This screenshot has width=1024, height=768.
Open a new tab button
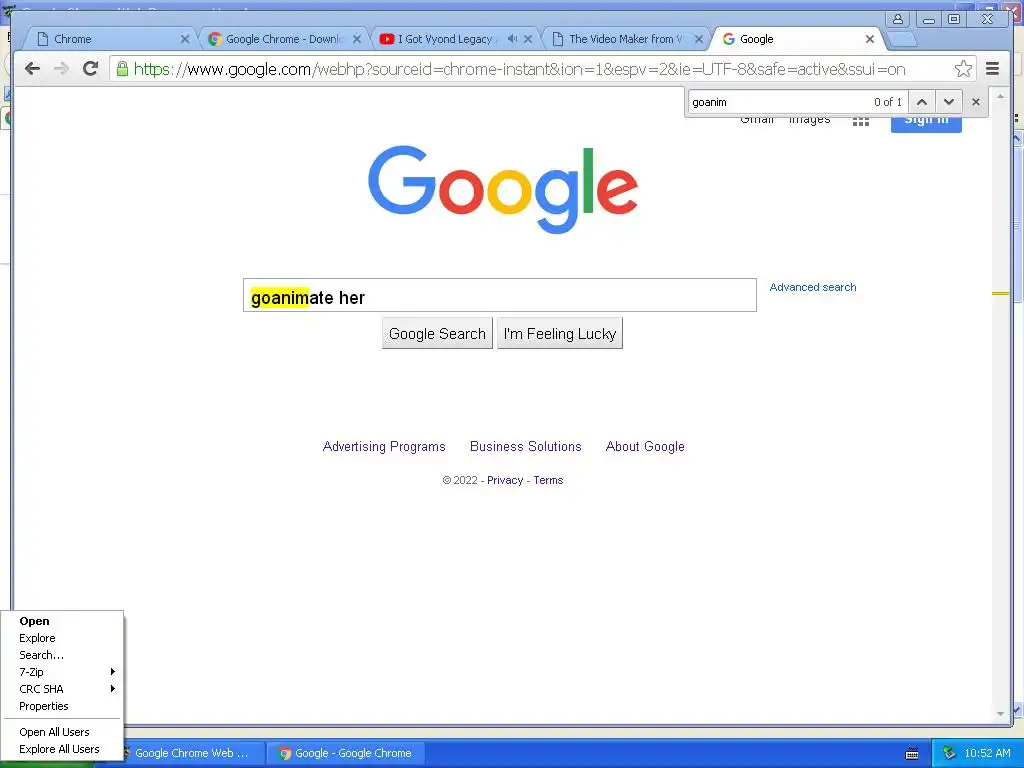click(903, 40)
